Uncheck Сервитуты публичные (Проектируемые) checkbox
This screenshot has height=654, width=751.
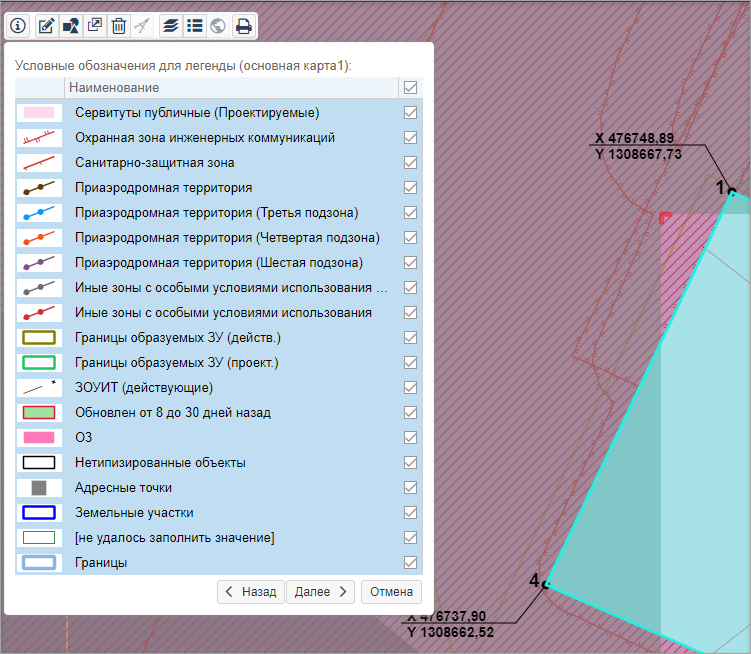pyautogui.click(x=410, y=113)
